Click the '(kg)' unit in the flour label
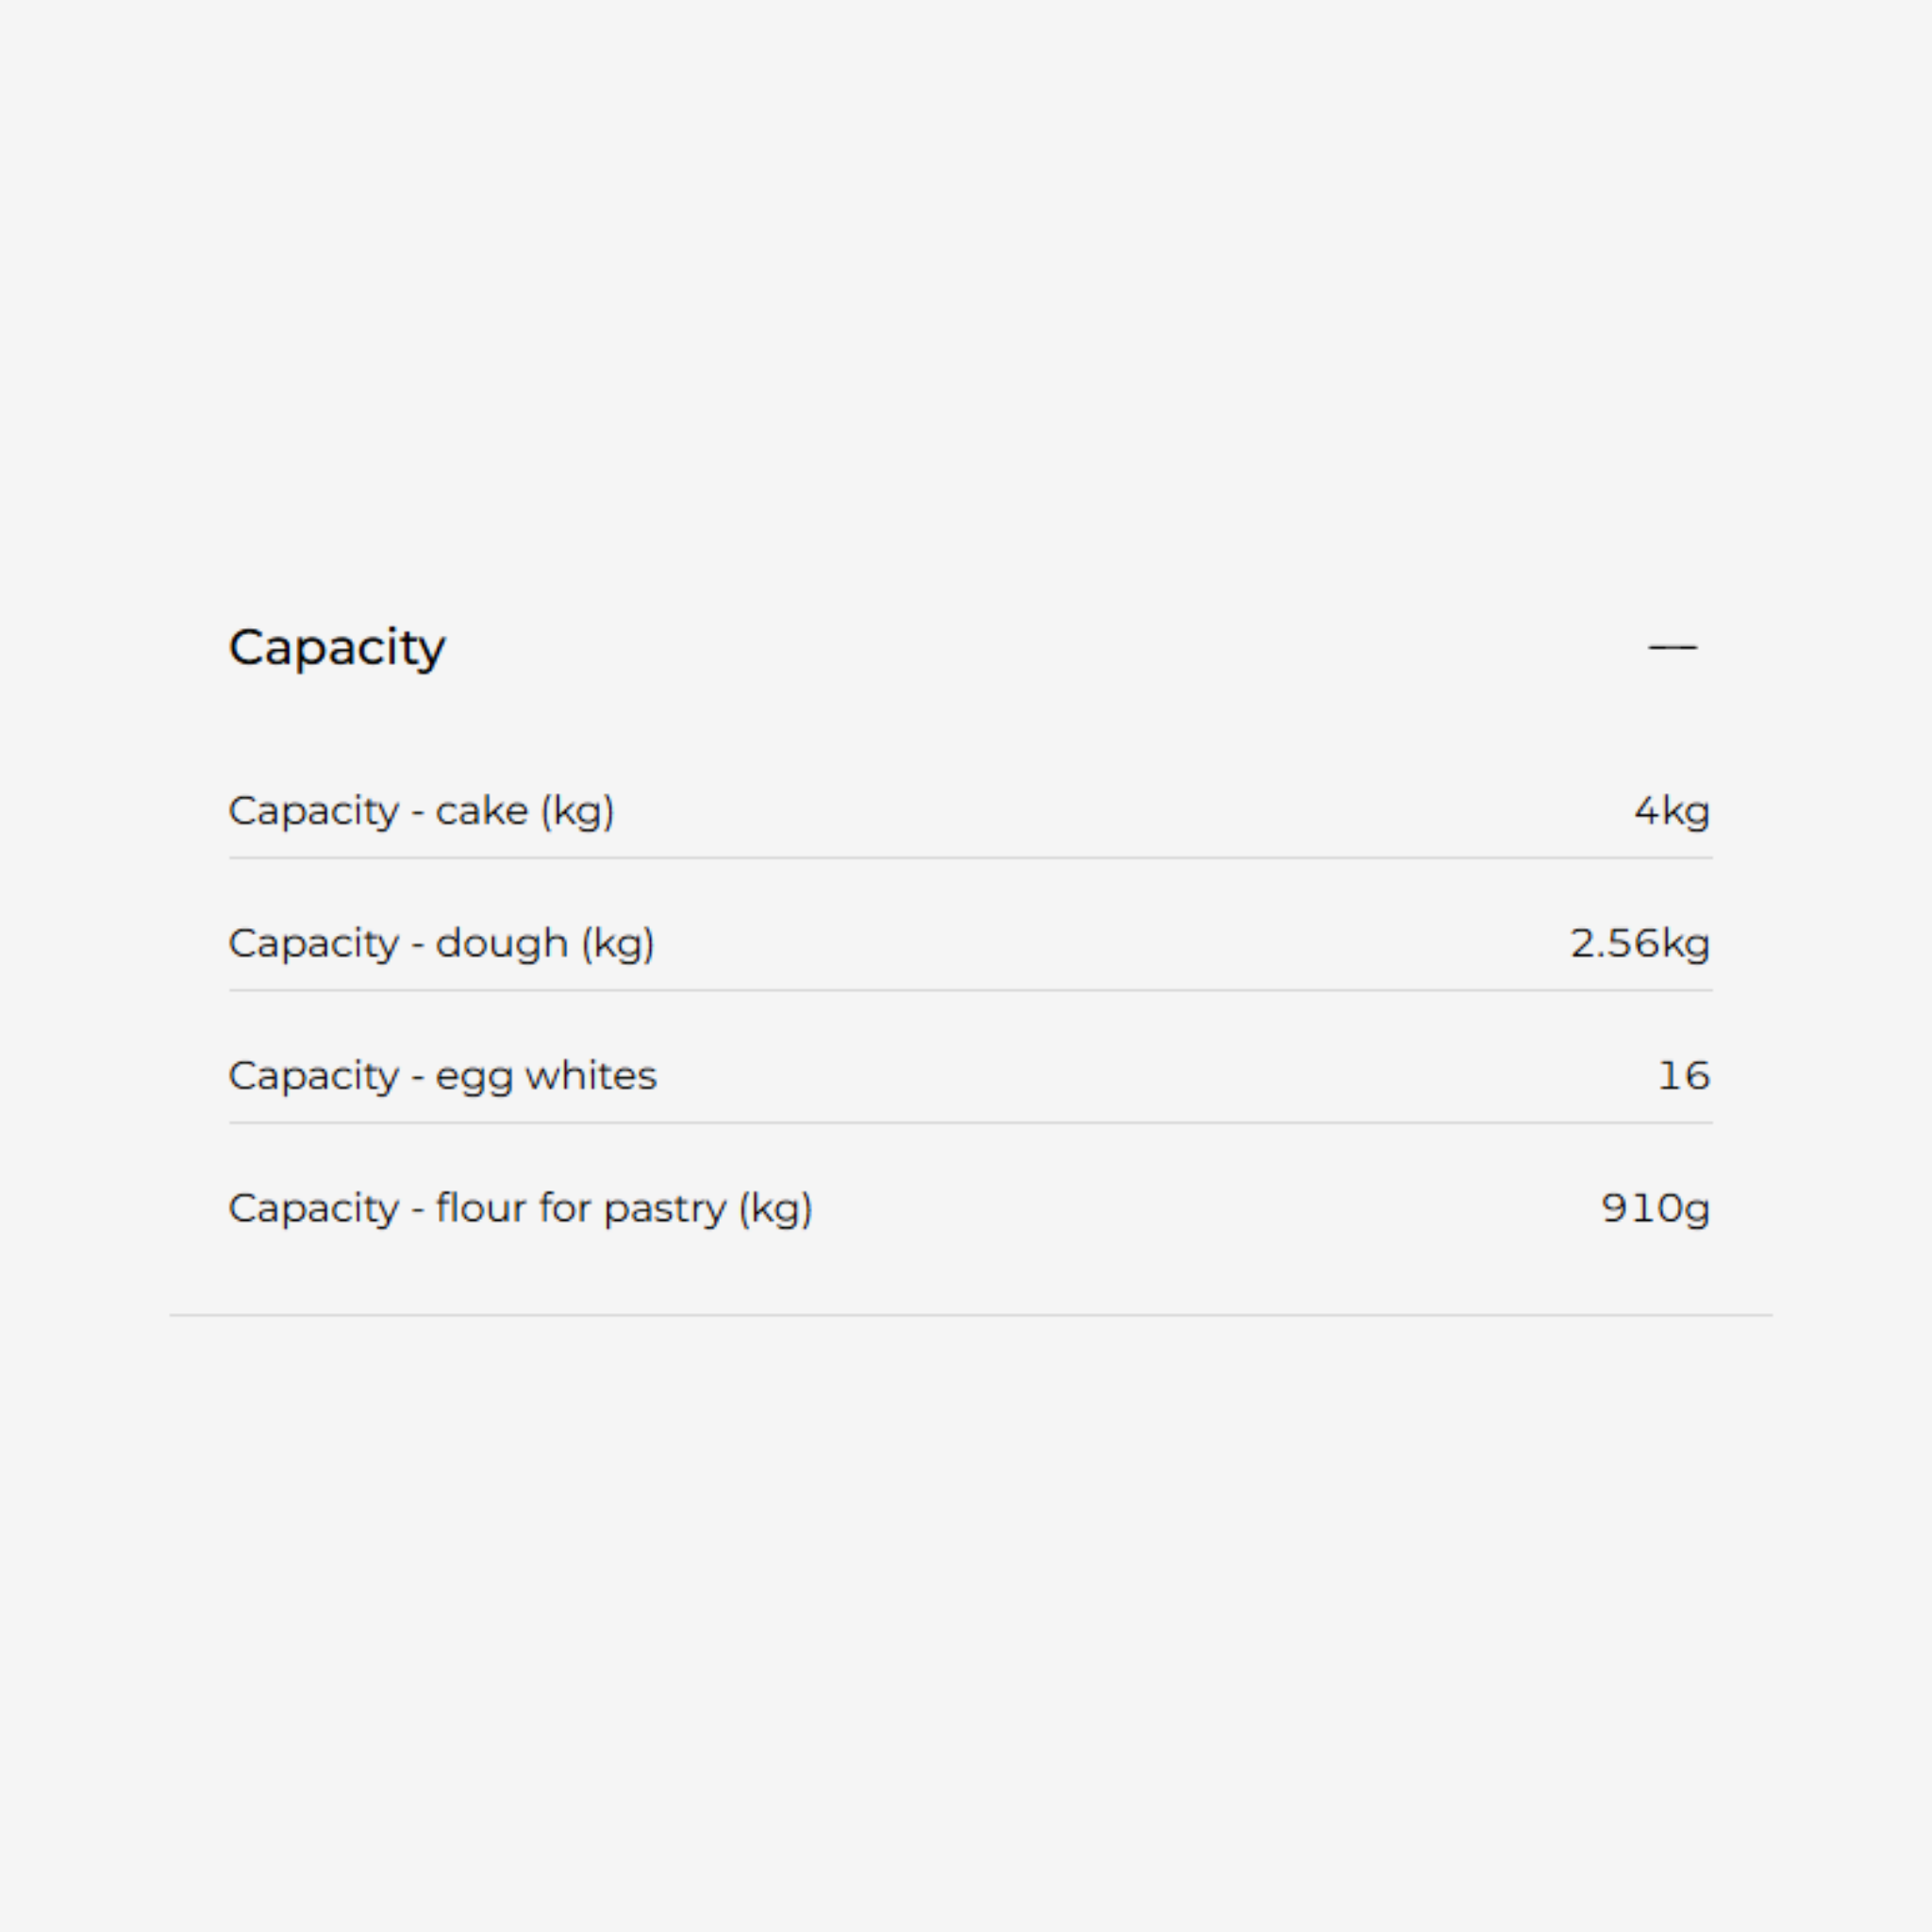Screen dimensions: 1932x1932 [775, 1210]
